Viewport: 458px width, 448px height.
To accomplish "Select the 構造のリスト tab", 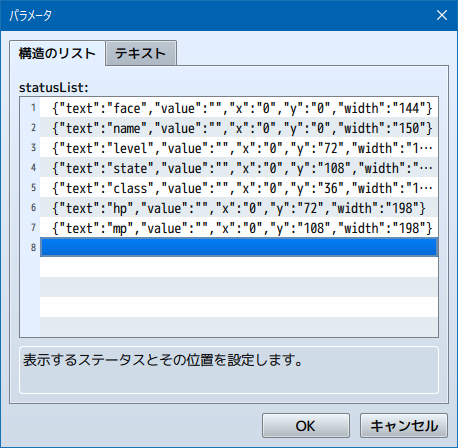I will (x=57, y=53).
